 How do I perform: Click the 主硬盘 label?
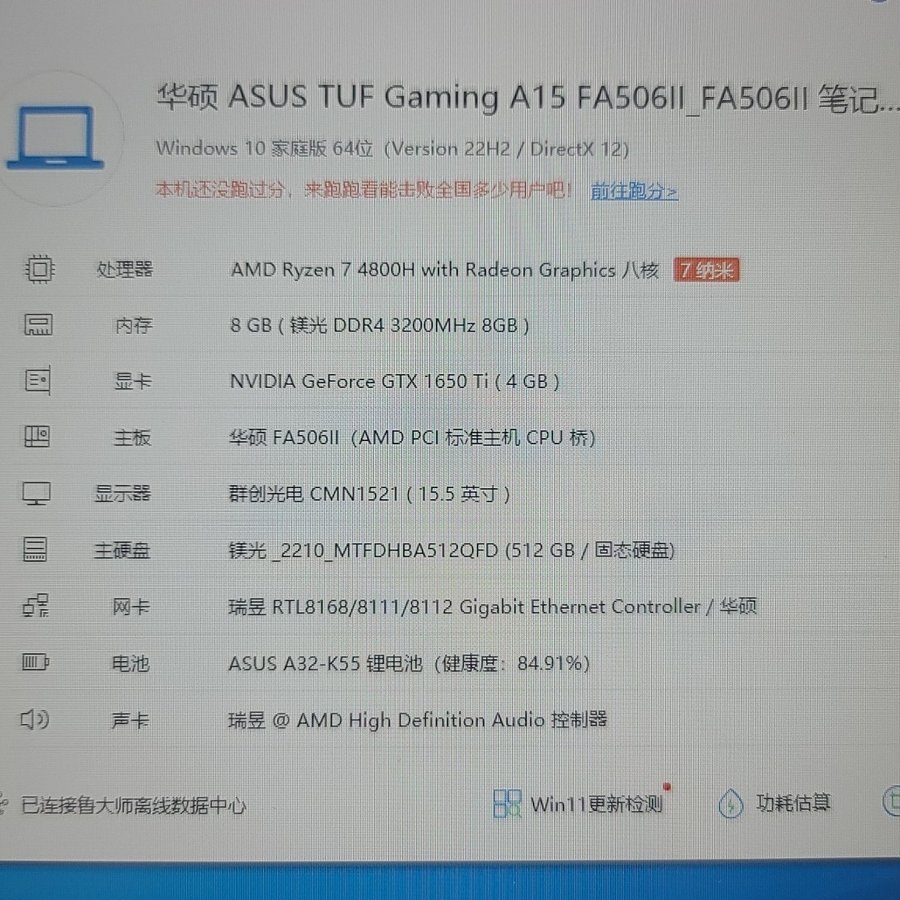[122, 550]
